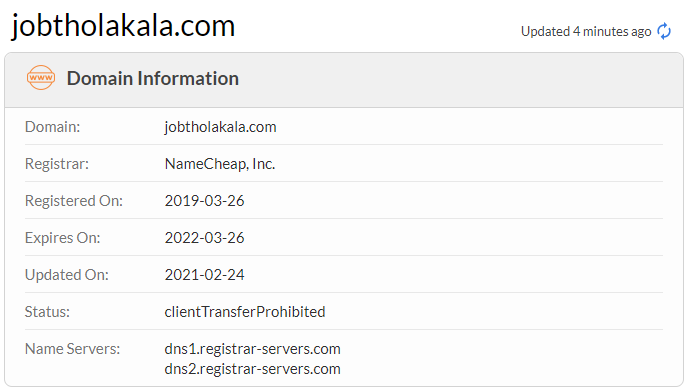Click the updated date 2021-02-24
This screenshot has width=688, height=390.
click(x=204, y=275)
